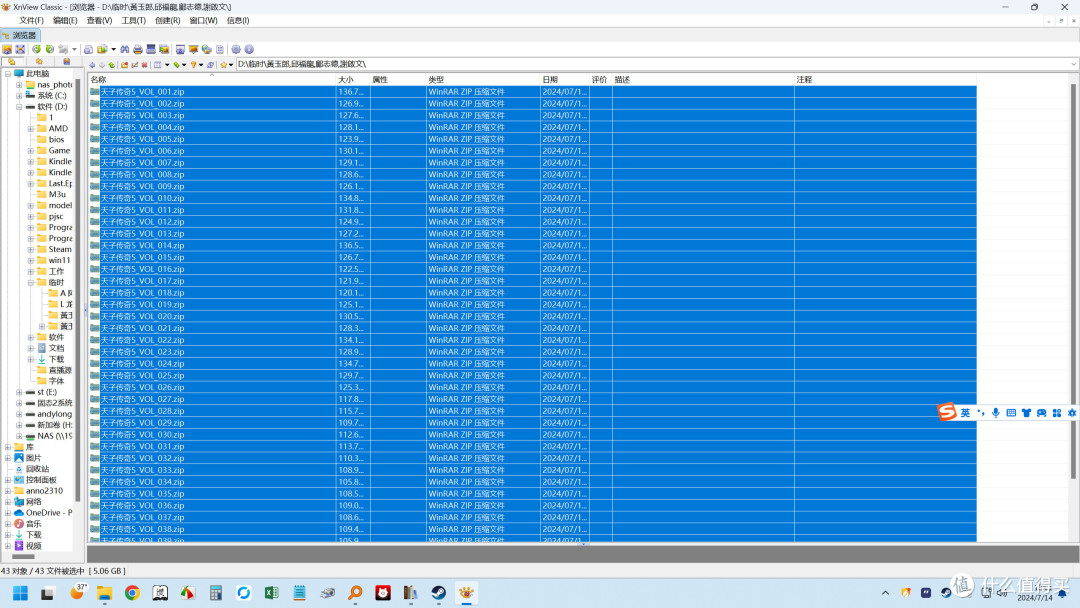The height and width of the screenshot is (608, 1080).
Task: Toggle Sogou 英 language mode
Action: pyautogui.click(x=965, y=412)
